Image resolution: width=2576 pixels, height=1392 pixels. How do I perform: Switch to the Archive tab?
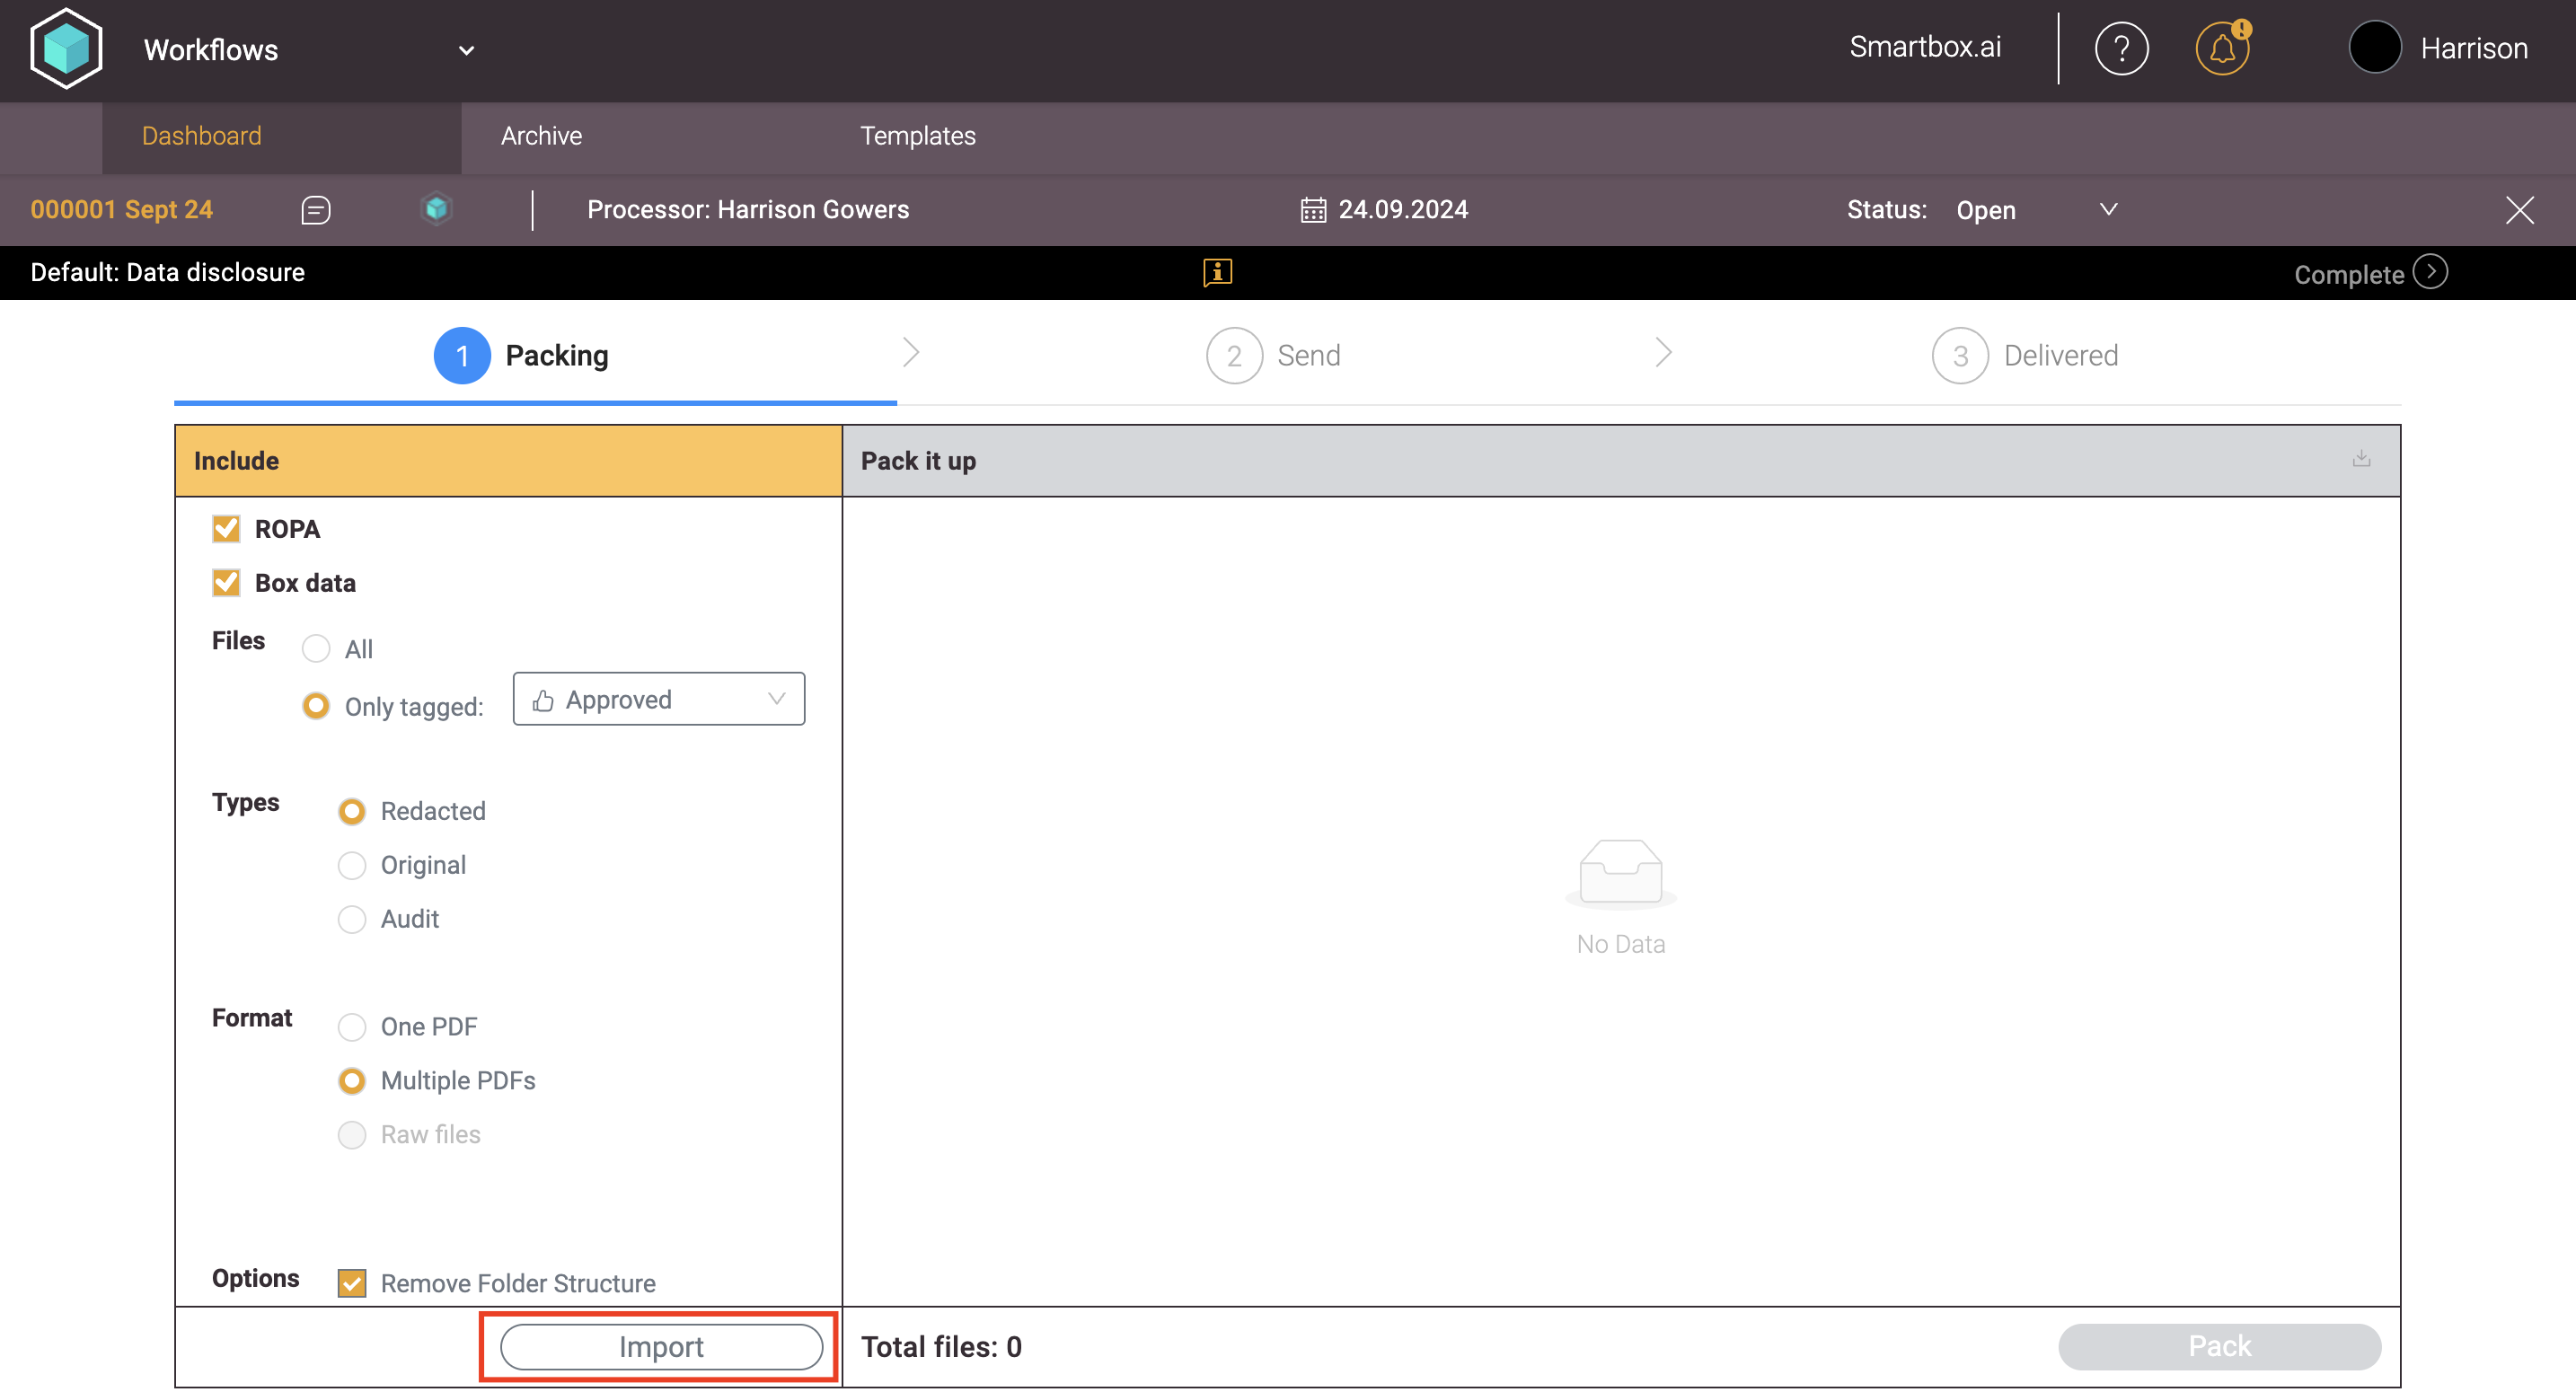coord(541,136)
